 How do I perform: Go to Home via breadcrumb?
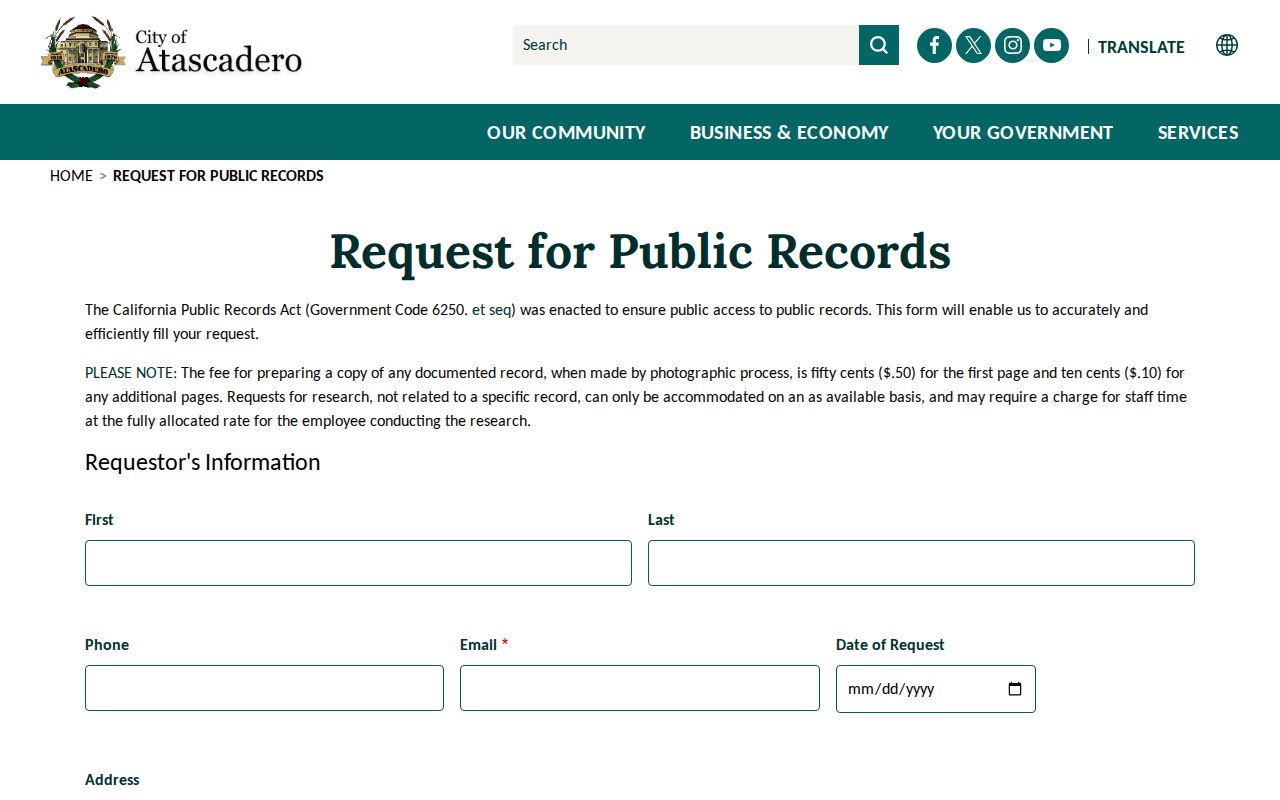71,176
